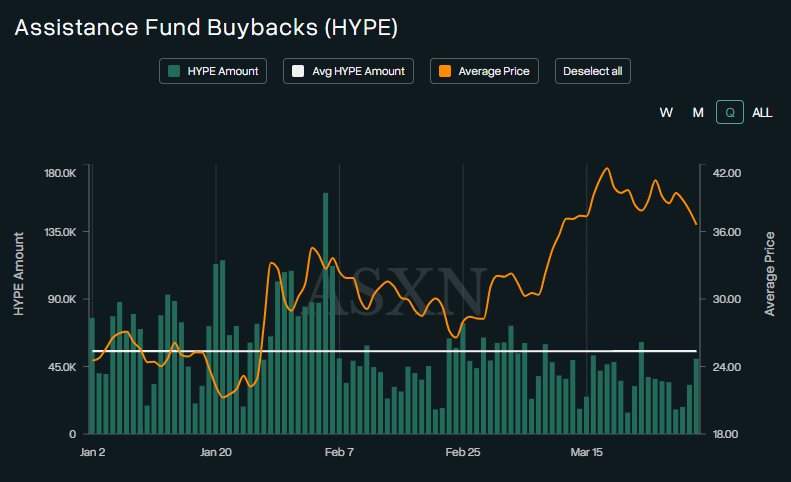Switch to the W weekly timeframe
791x482 pixels.
pyautogui.click(x=666, y=112)
